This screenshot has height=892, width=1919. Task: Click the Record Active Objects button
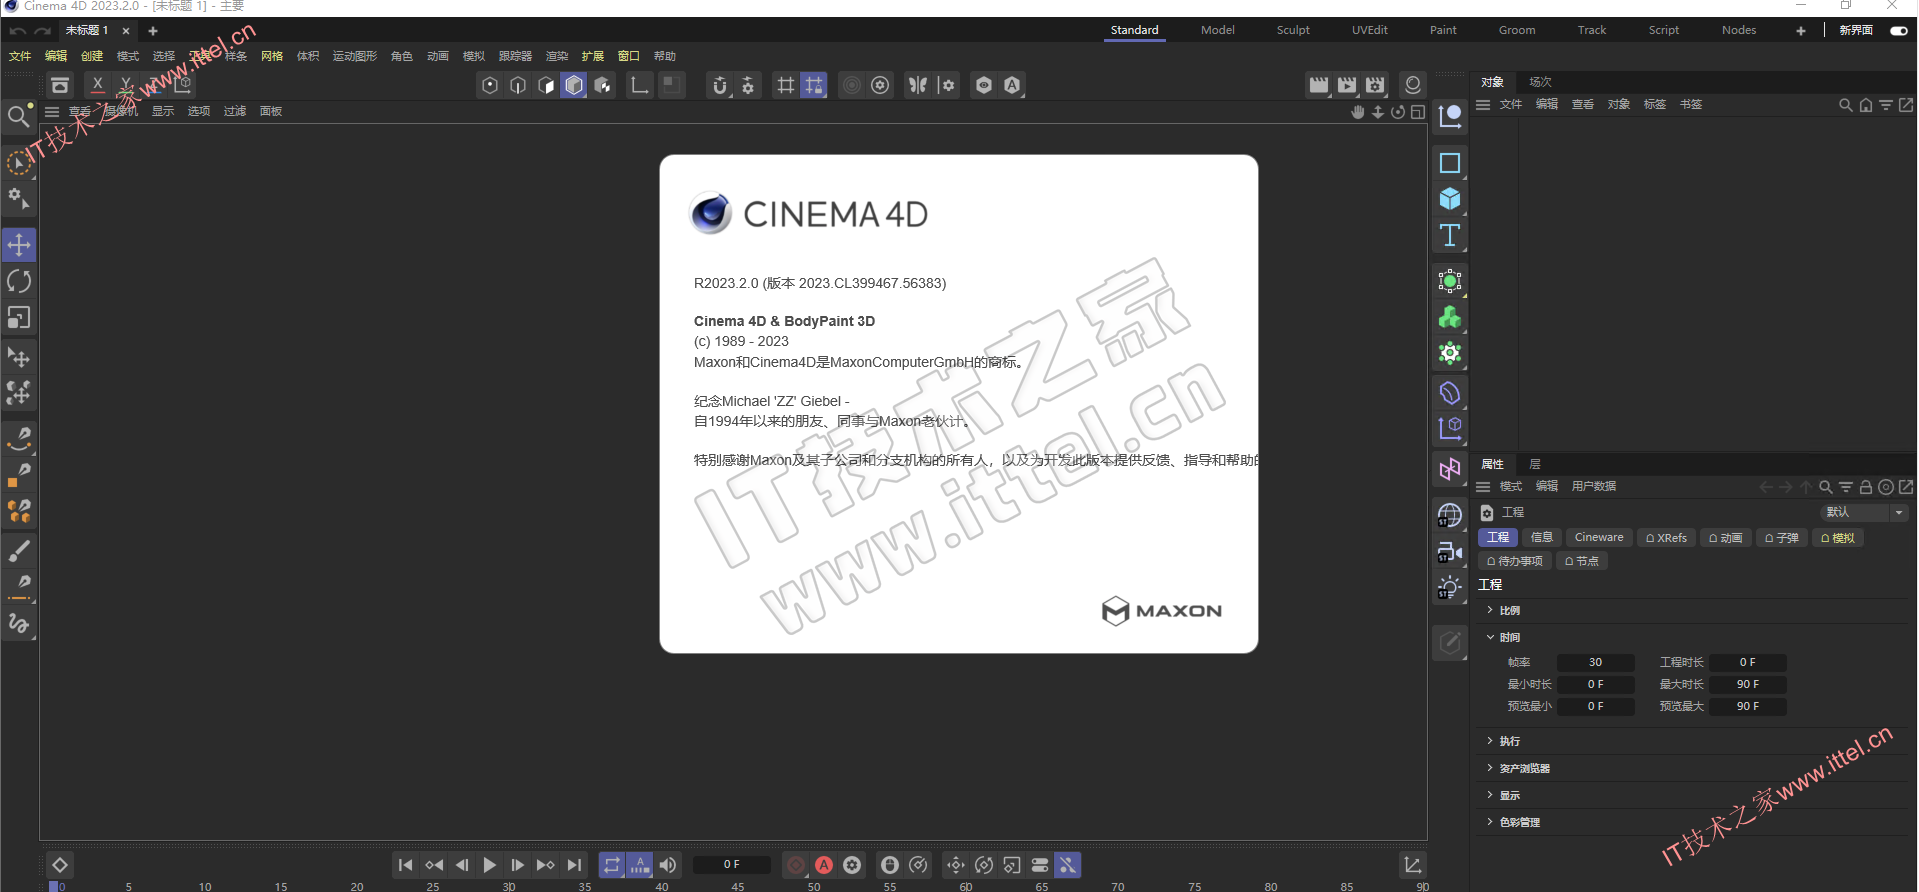pos(796,865)
